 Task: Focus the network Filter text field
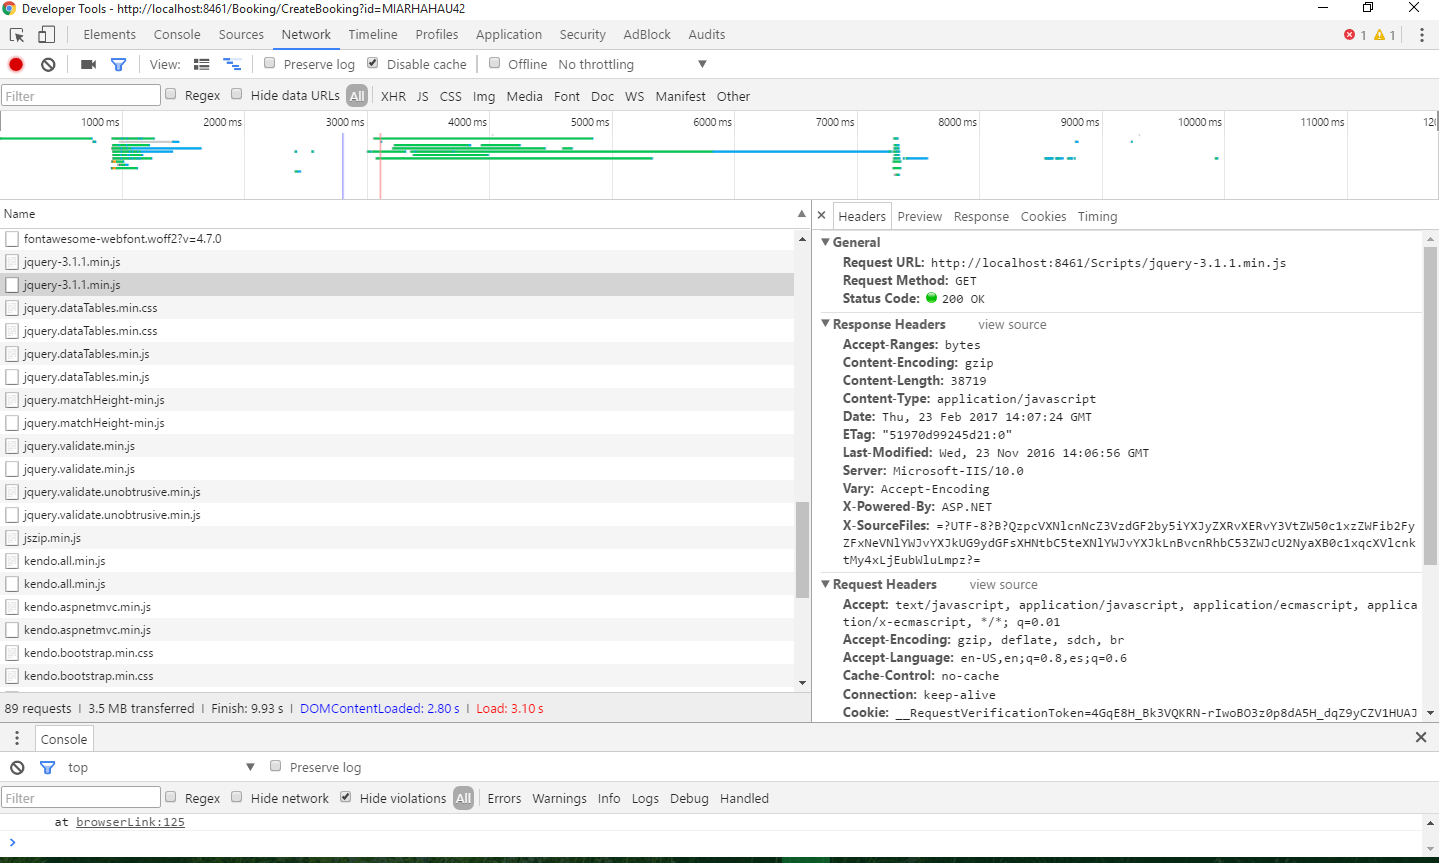80,95
